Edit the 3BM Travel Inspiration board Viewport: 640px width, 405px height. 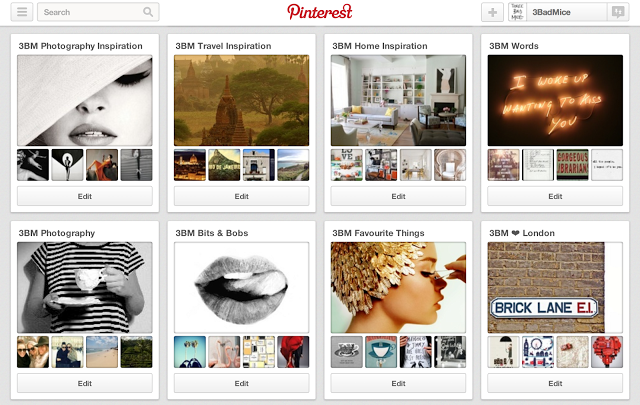tap(242, 196)
